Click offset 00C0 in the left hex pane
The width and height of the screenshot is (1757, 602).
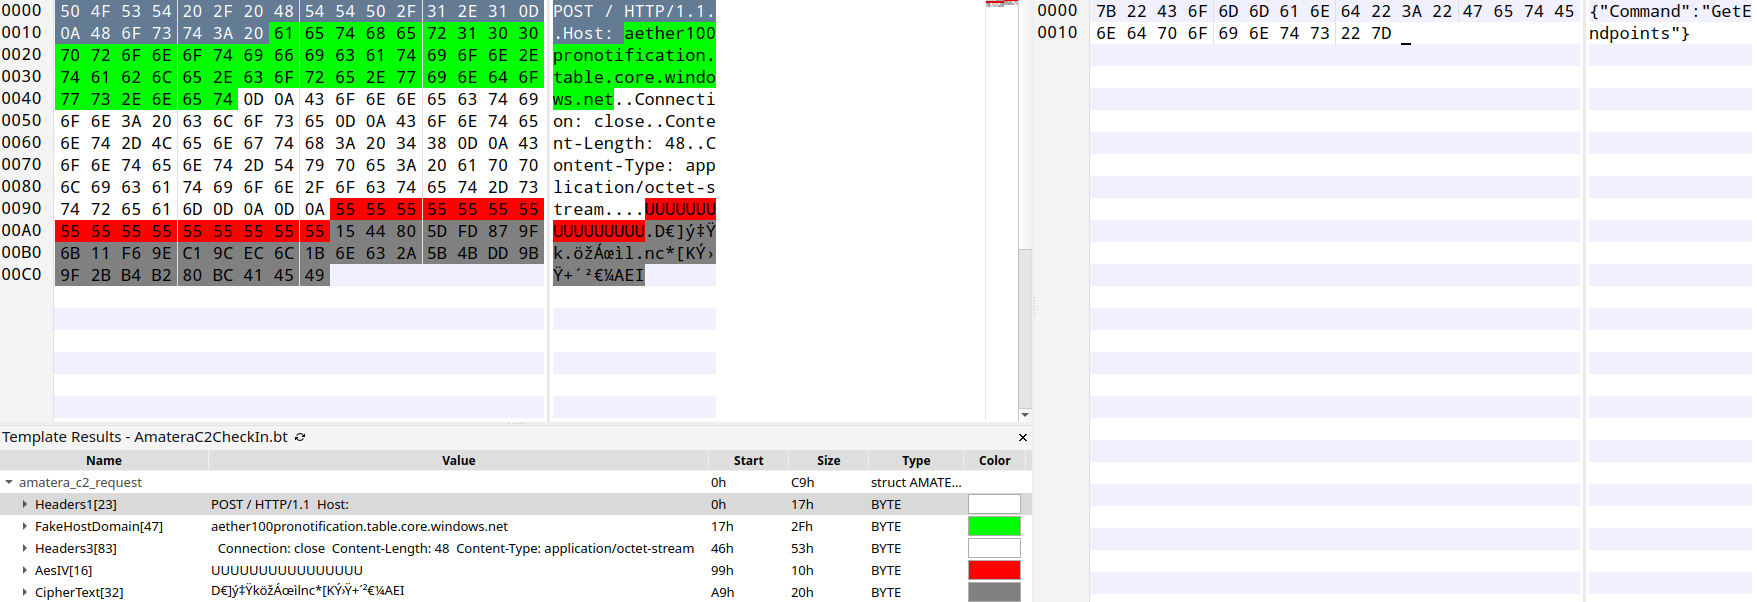pos(21,275)
